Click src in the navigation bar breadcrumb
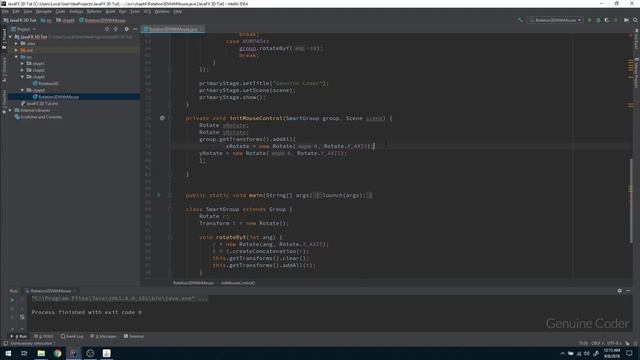Screen dimensions: 640x360 [46, 20]
